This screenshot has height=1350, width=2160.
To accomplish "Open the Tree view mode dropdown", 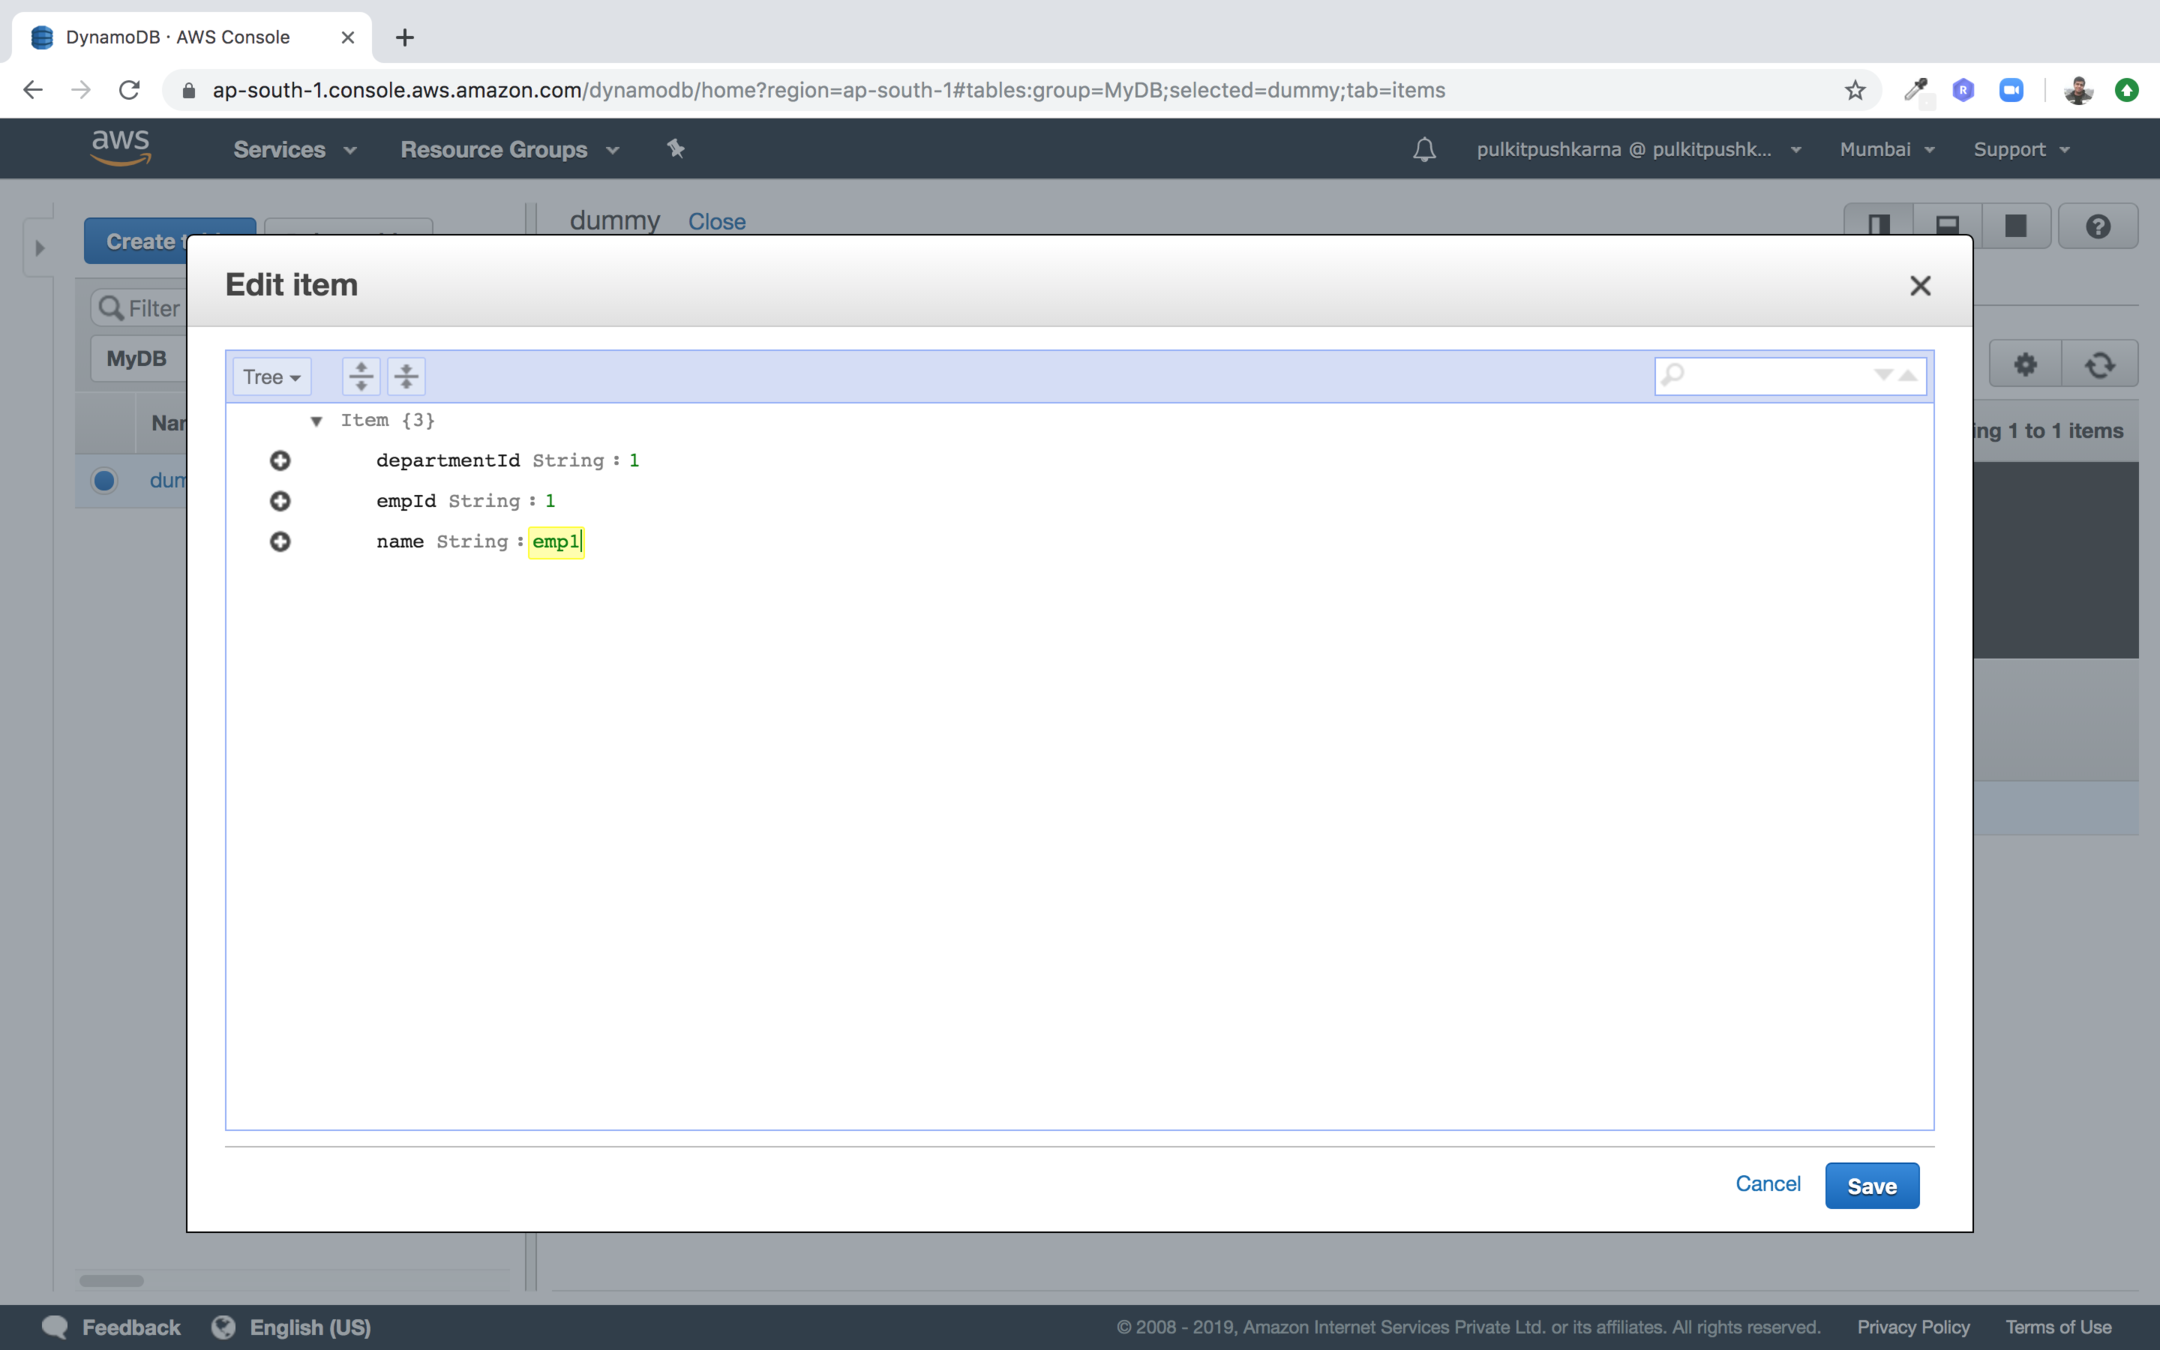I will click(271, 377).
